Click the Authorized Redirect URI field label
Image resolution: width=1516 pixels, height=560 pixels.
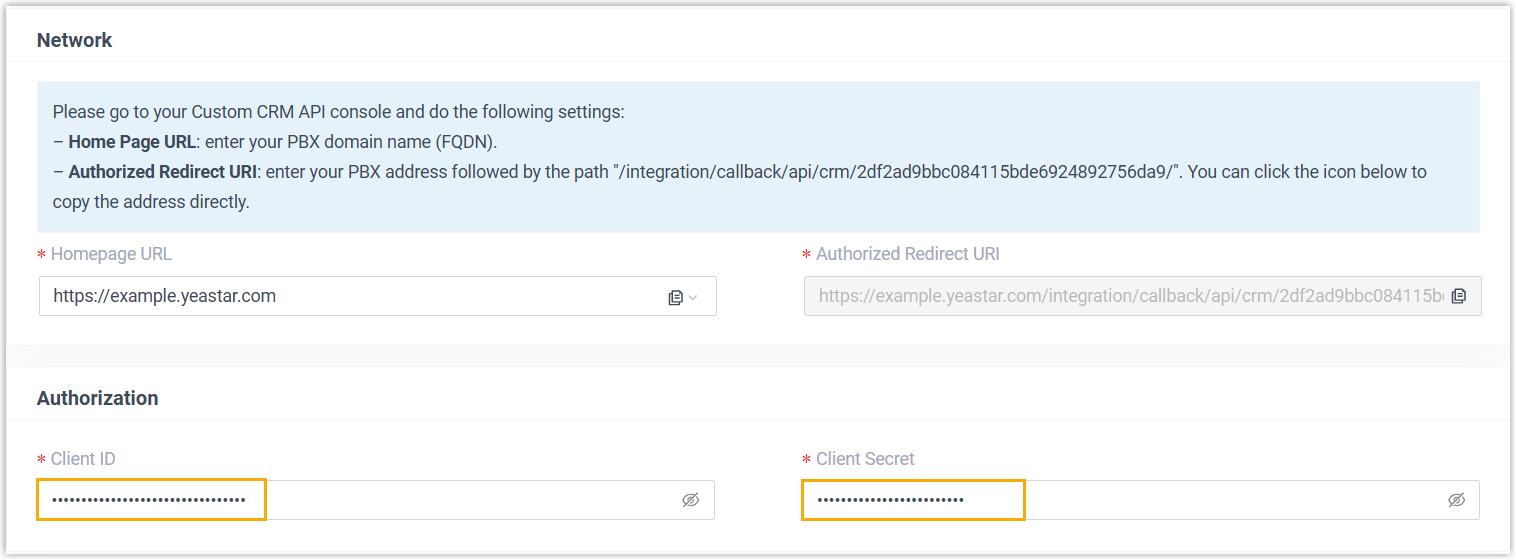[x=907, y=254]
